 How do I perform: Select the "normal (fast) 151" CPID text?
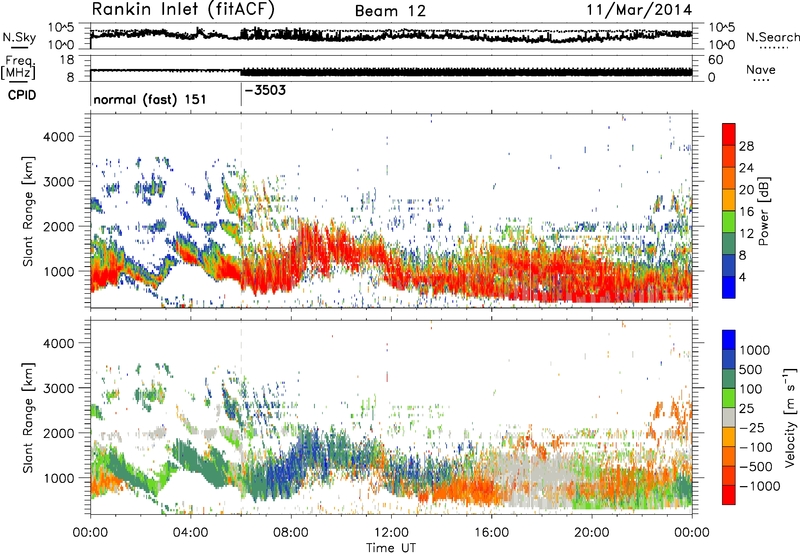[150, 99]
